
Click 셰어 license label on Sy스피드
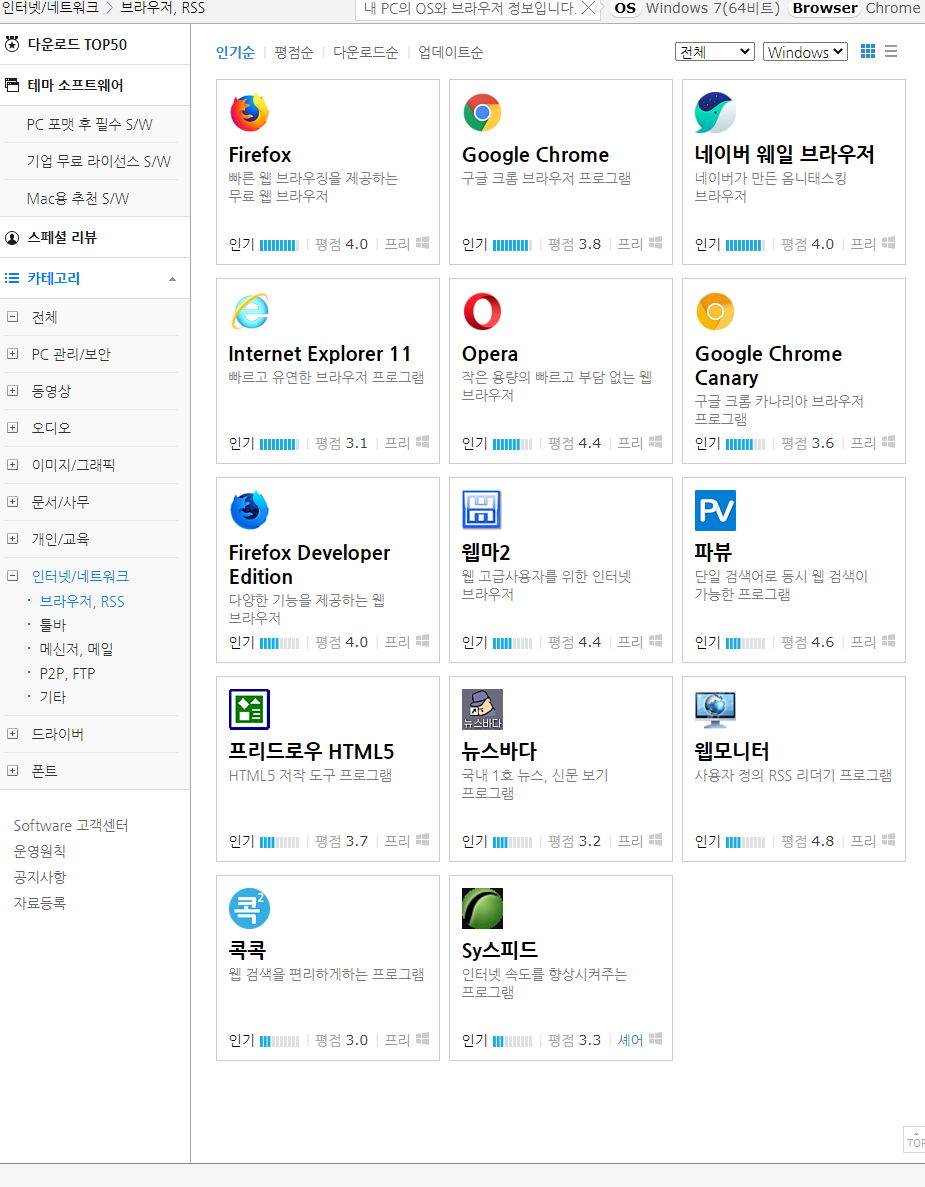tap(631, 1040)
